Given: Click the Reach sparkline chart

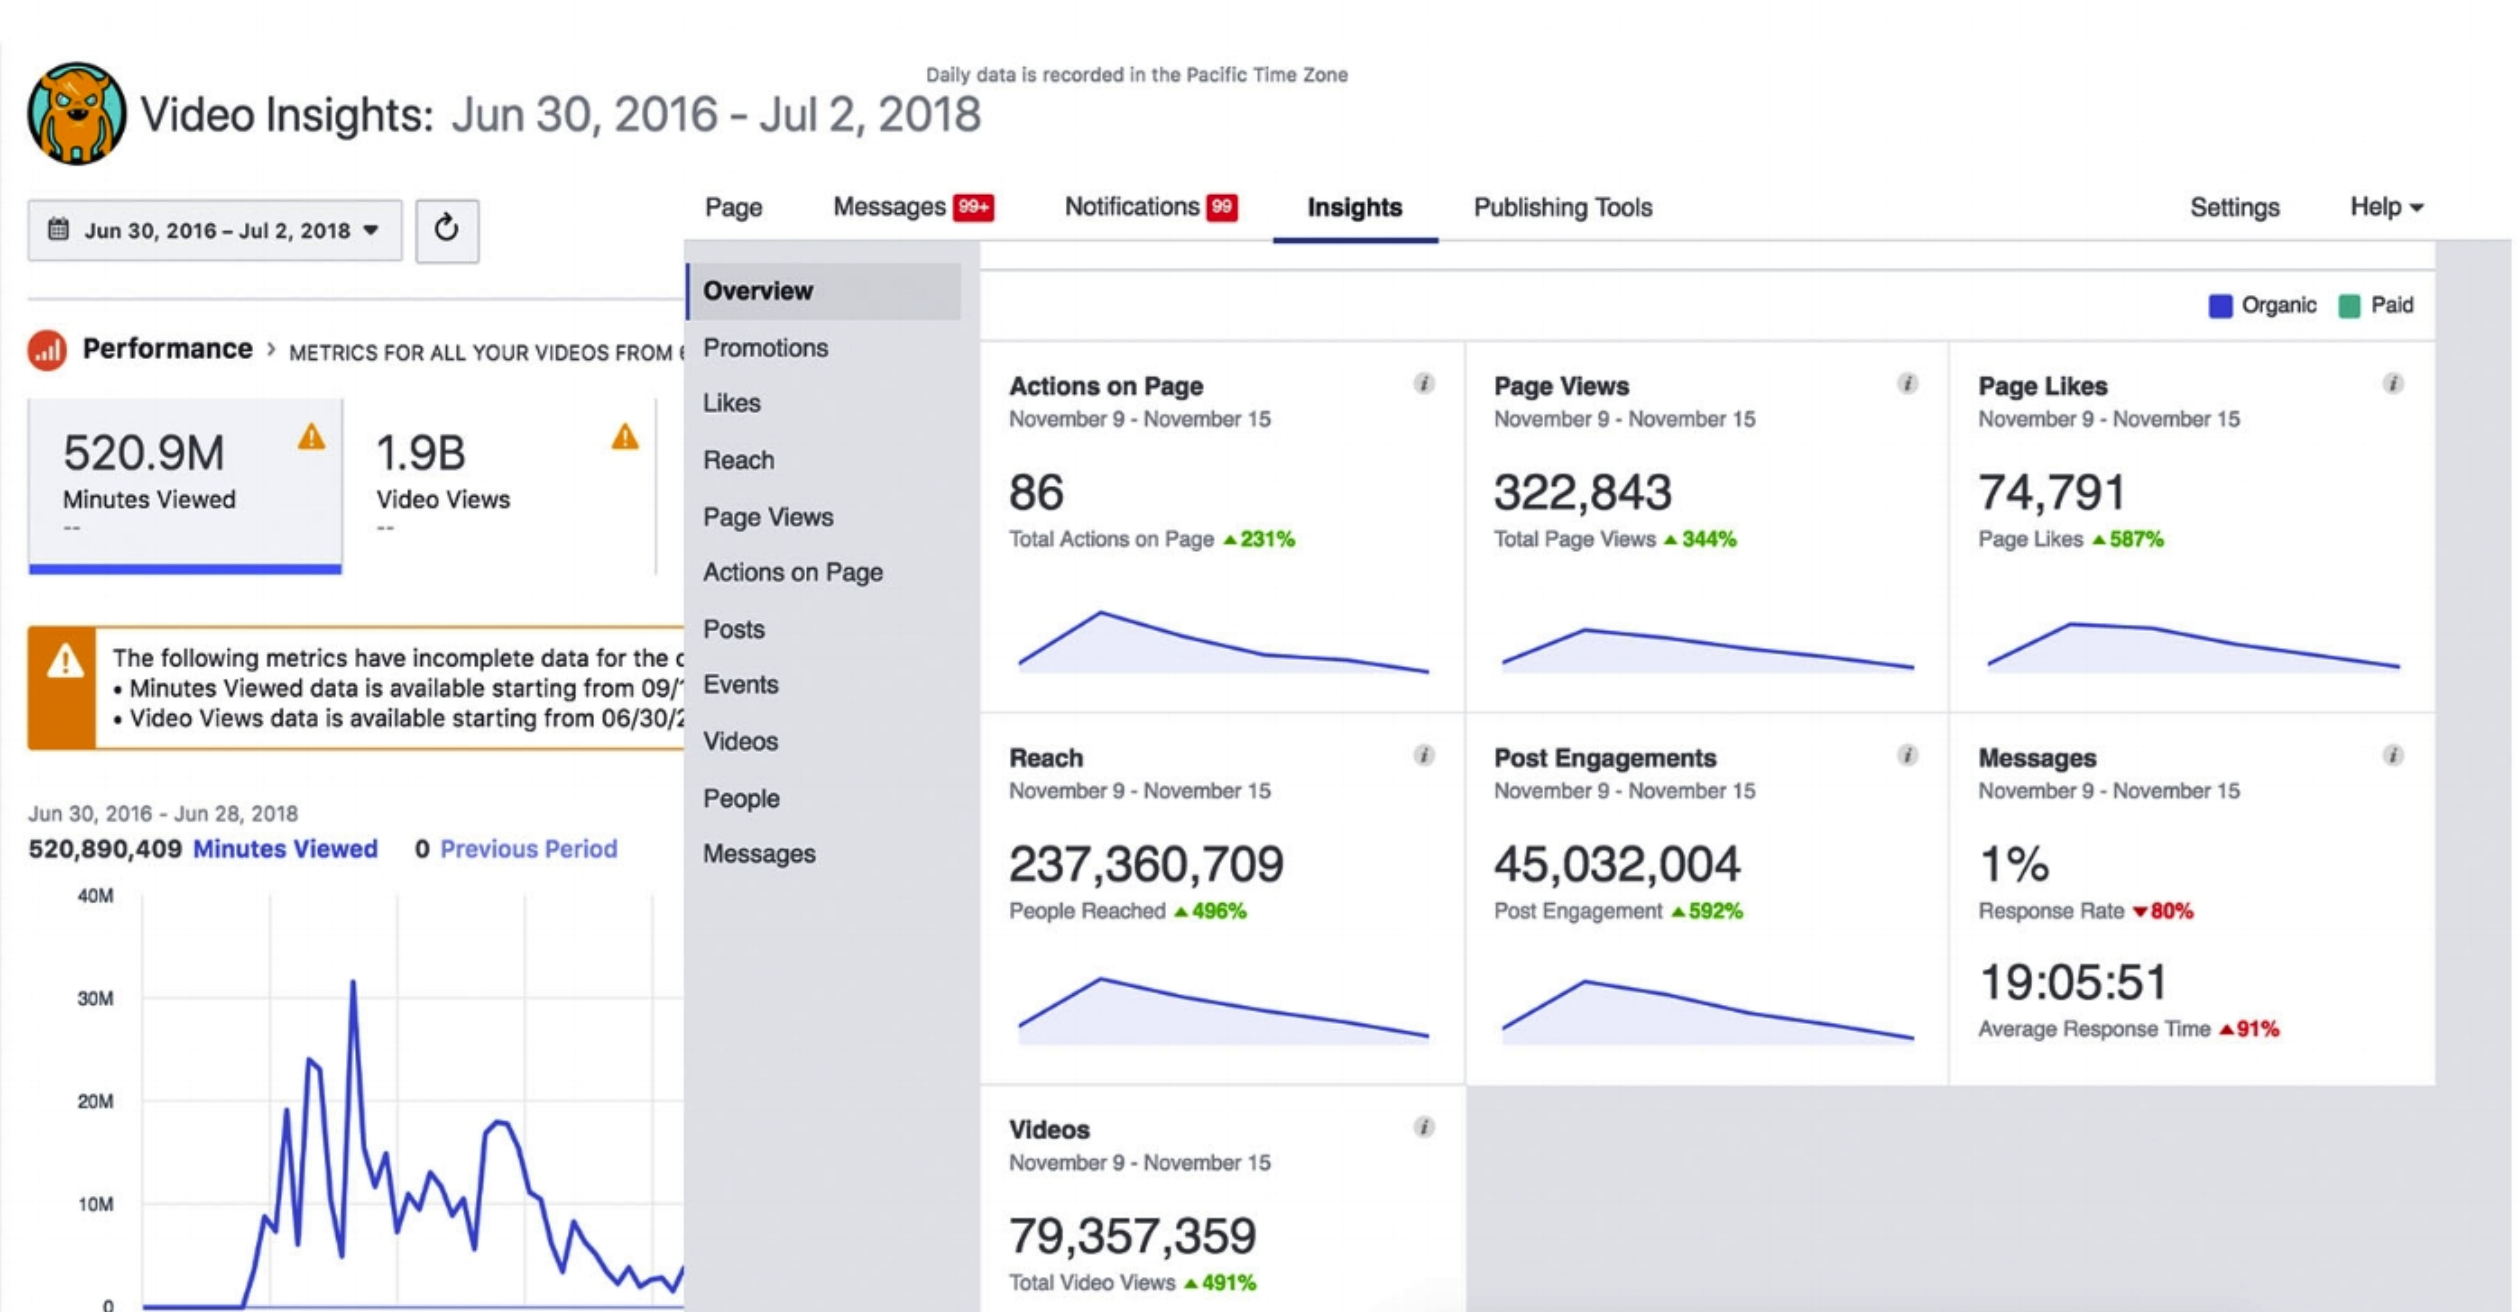Looking at the screenshot, I should coord(1223,1011).
